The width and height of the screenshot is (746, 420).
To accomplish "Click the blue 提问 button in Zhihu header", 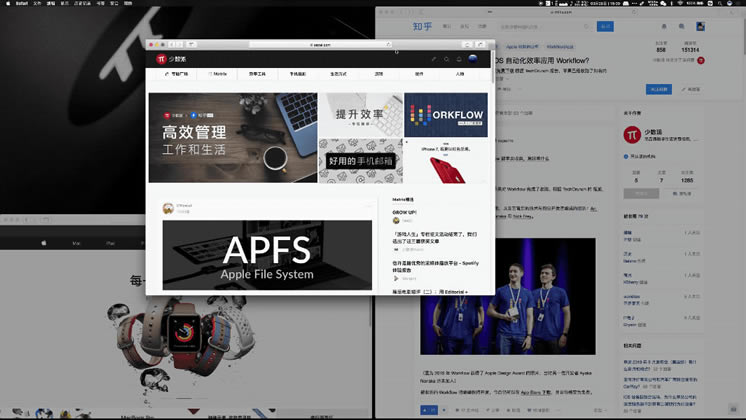I will pyautogui.click(x=605, y=27).
